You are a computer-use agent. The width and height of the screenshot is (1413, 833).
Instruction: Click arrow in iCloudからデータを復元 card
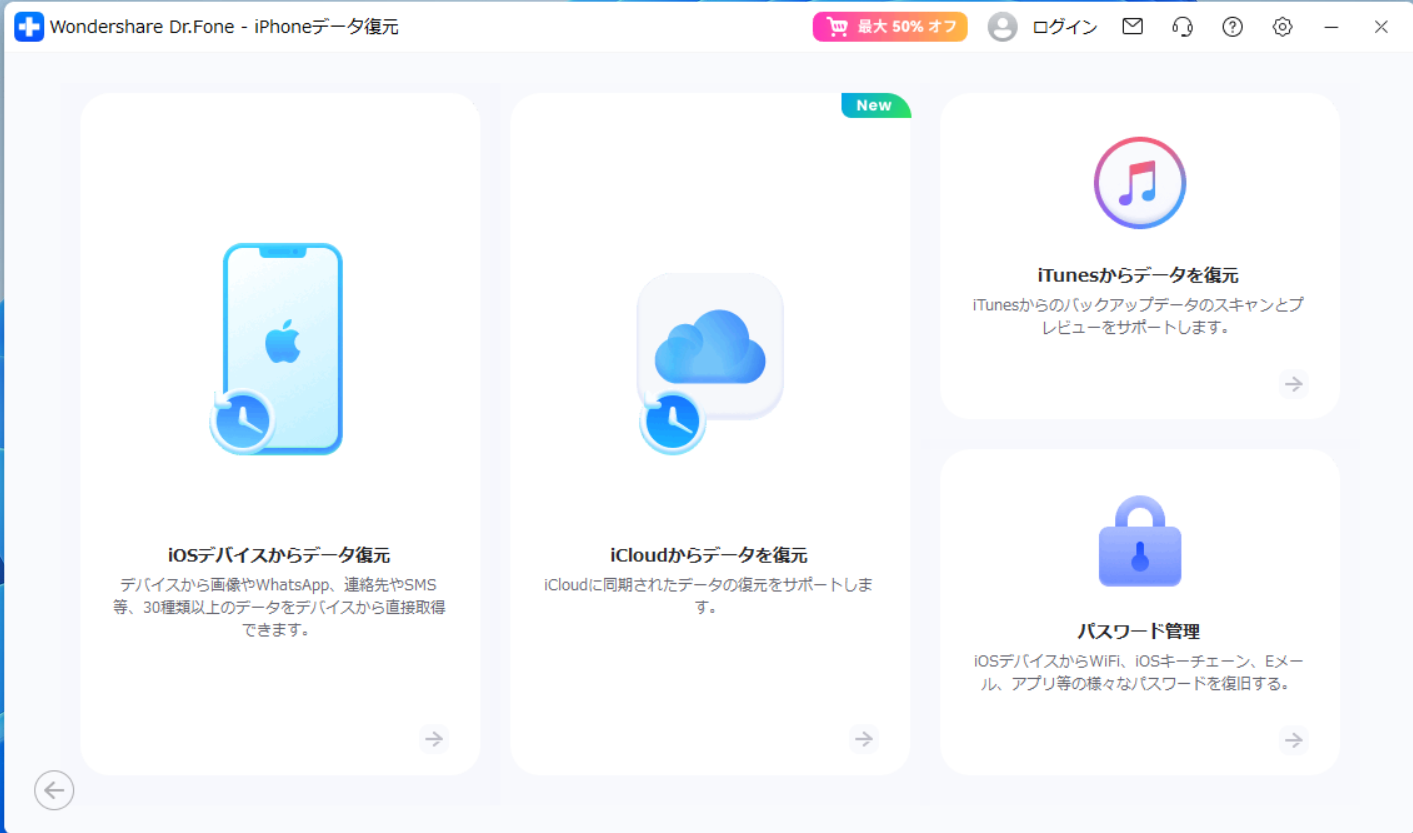pos(864,739)
